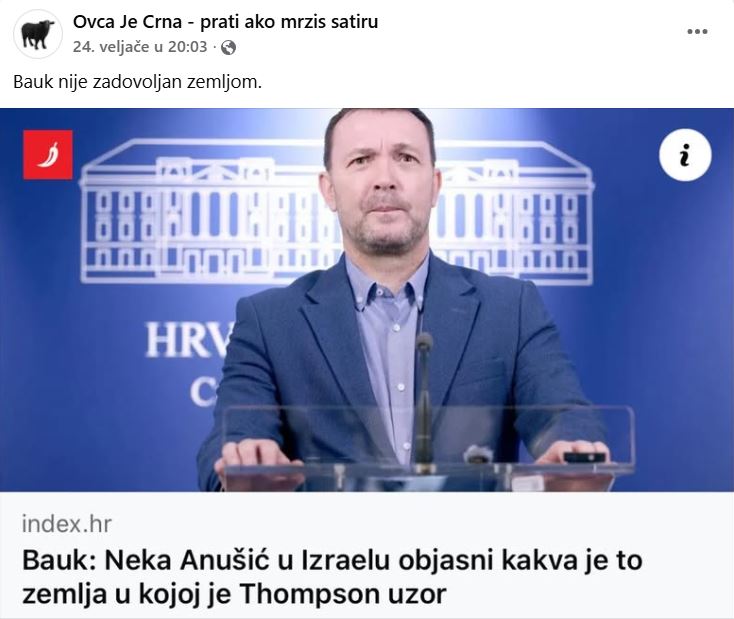This screenshot has width=734, height=619.
Task: Click 'prati ako mrzis satiru' in the page title
Action: 289,22
